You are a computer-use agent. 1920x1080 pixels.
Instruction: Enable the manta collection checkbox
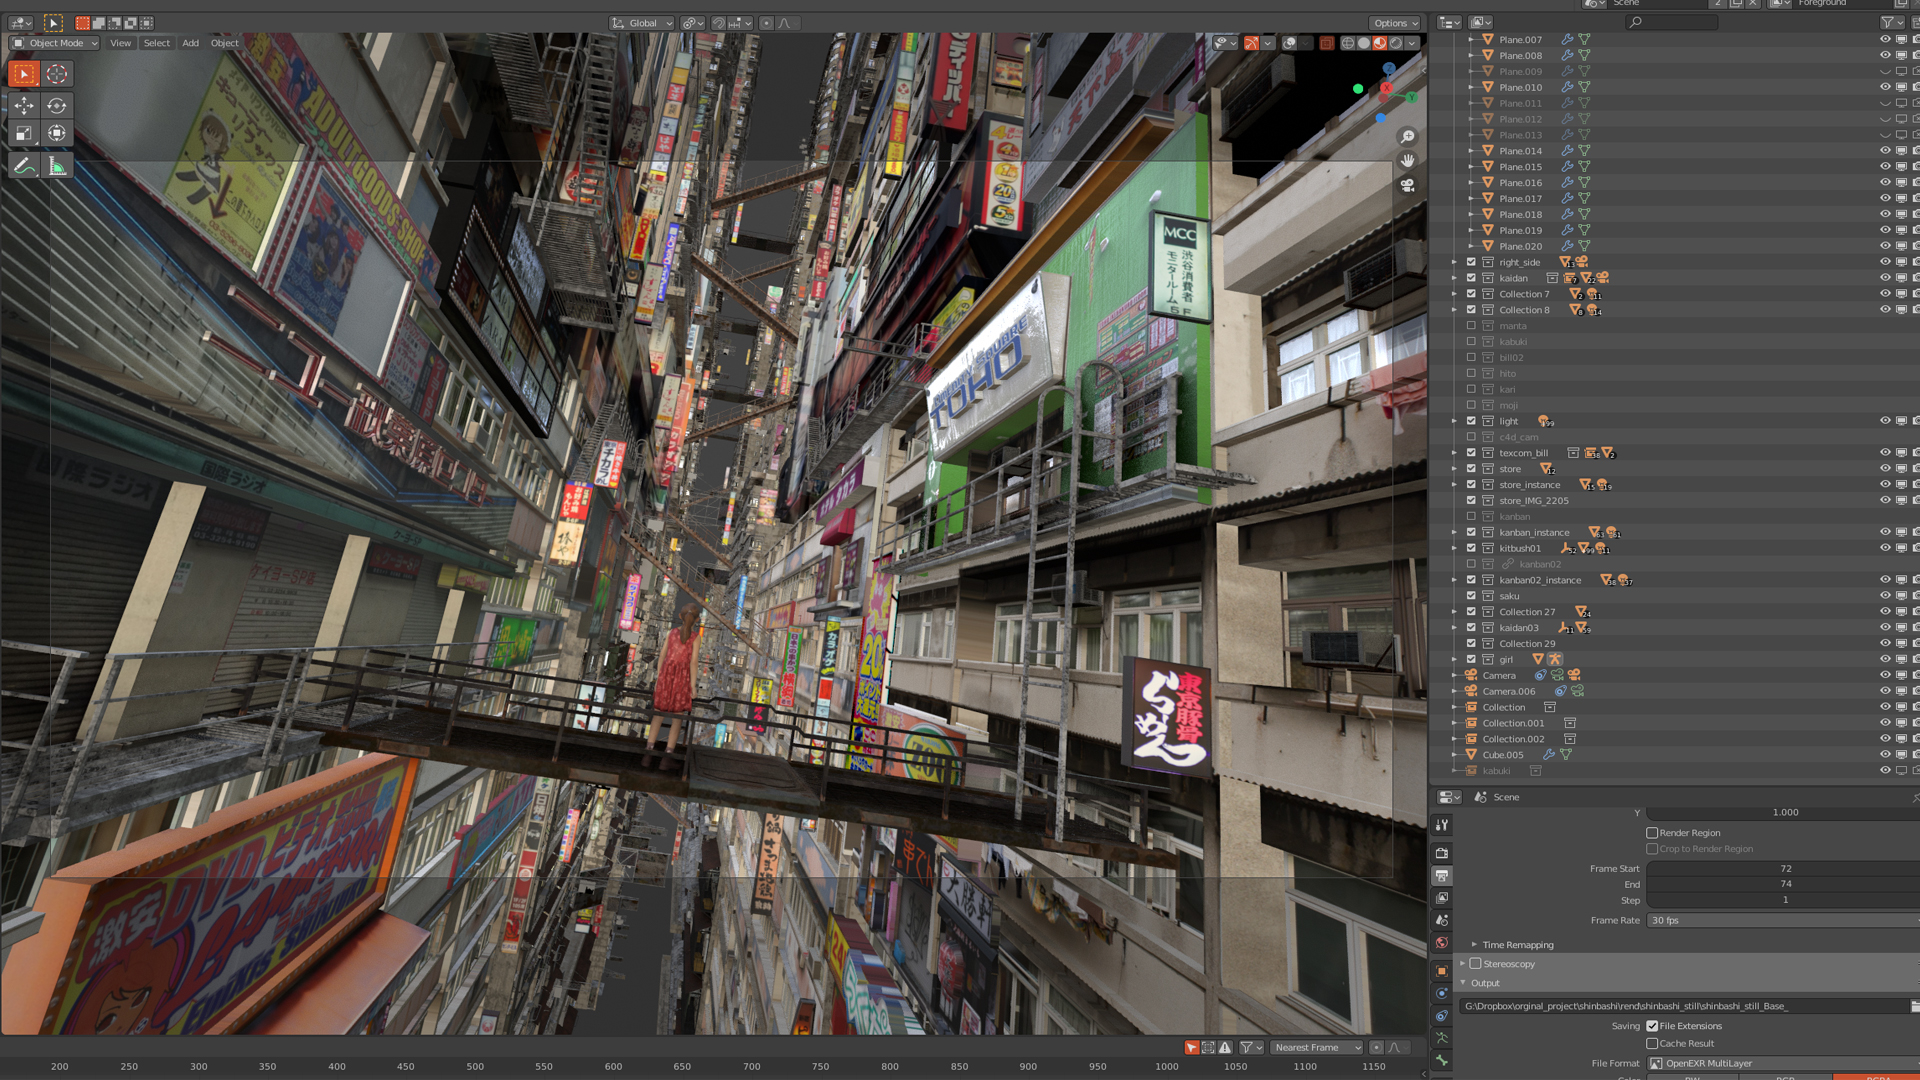pyautogui.click(x=1471, y=326)
